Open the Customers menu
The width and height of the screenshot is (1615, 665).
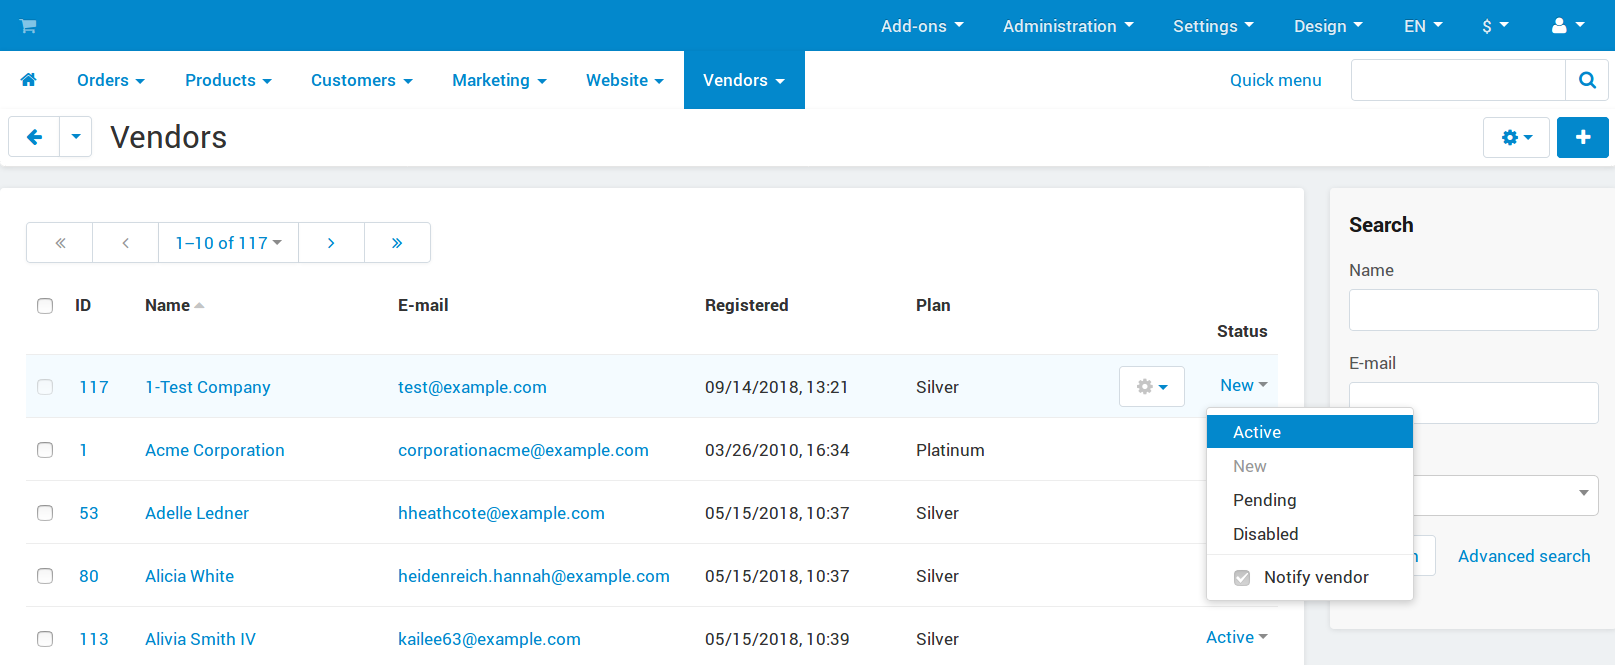[x=362, y=80]
